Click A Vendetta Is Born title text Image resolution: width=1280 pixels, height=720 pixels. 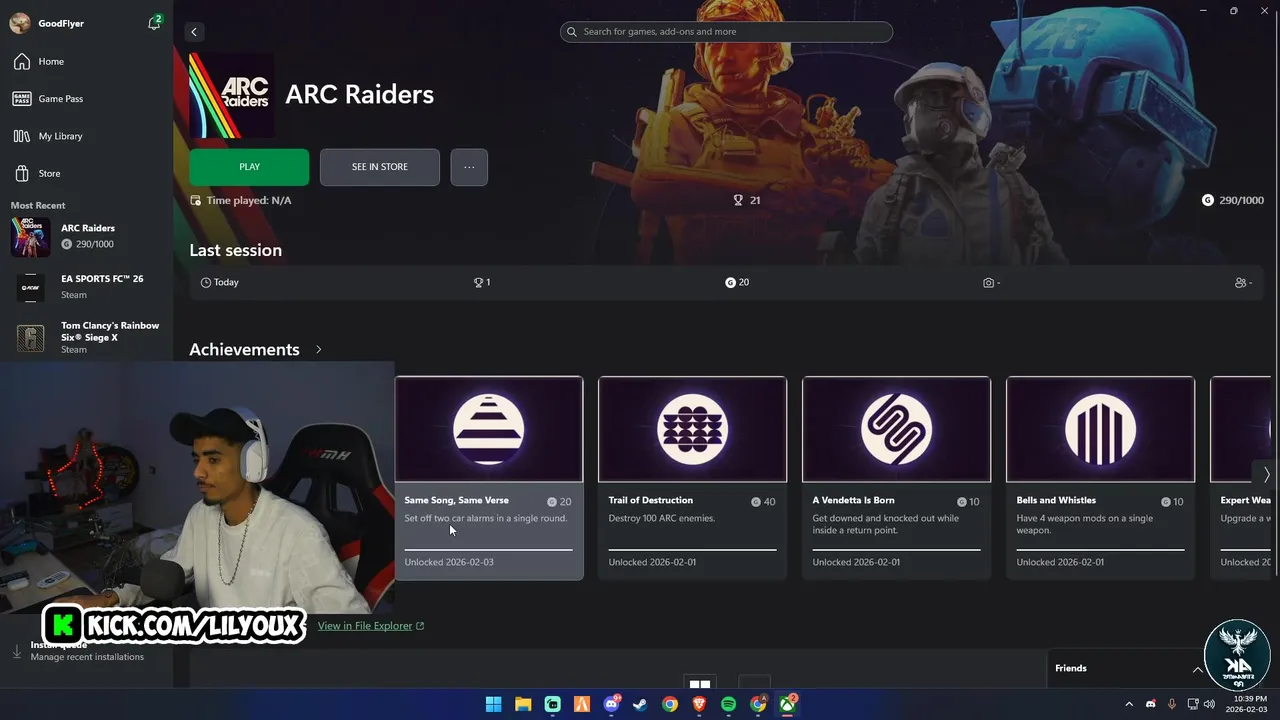click(x=854, y=500)
